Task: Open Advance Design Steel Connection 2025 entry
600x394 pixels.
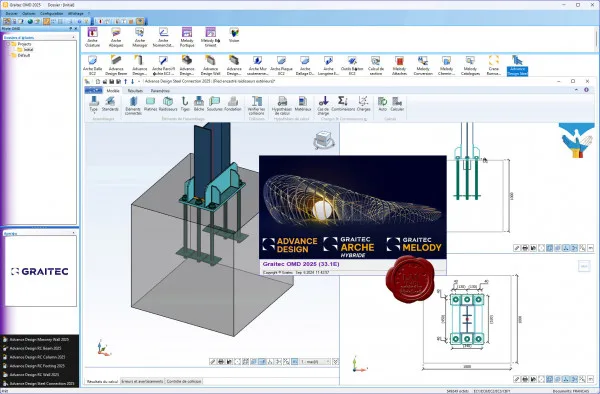Action: 39,383
